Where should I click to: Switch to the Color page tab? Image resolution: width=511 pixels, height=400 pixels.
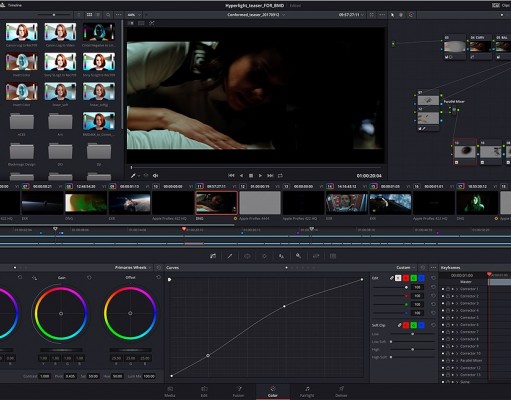click(273, 392)
